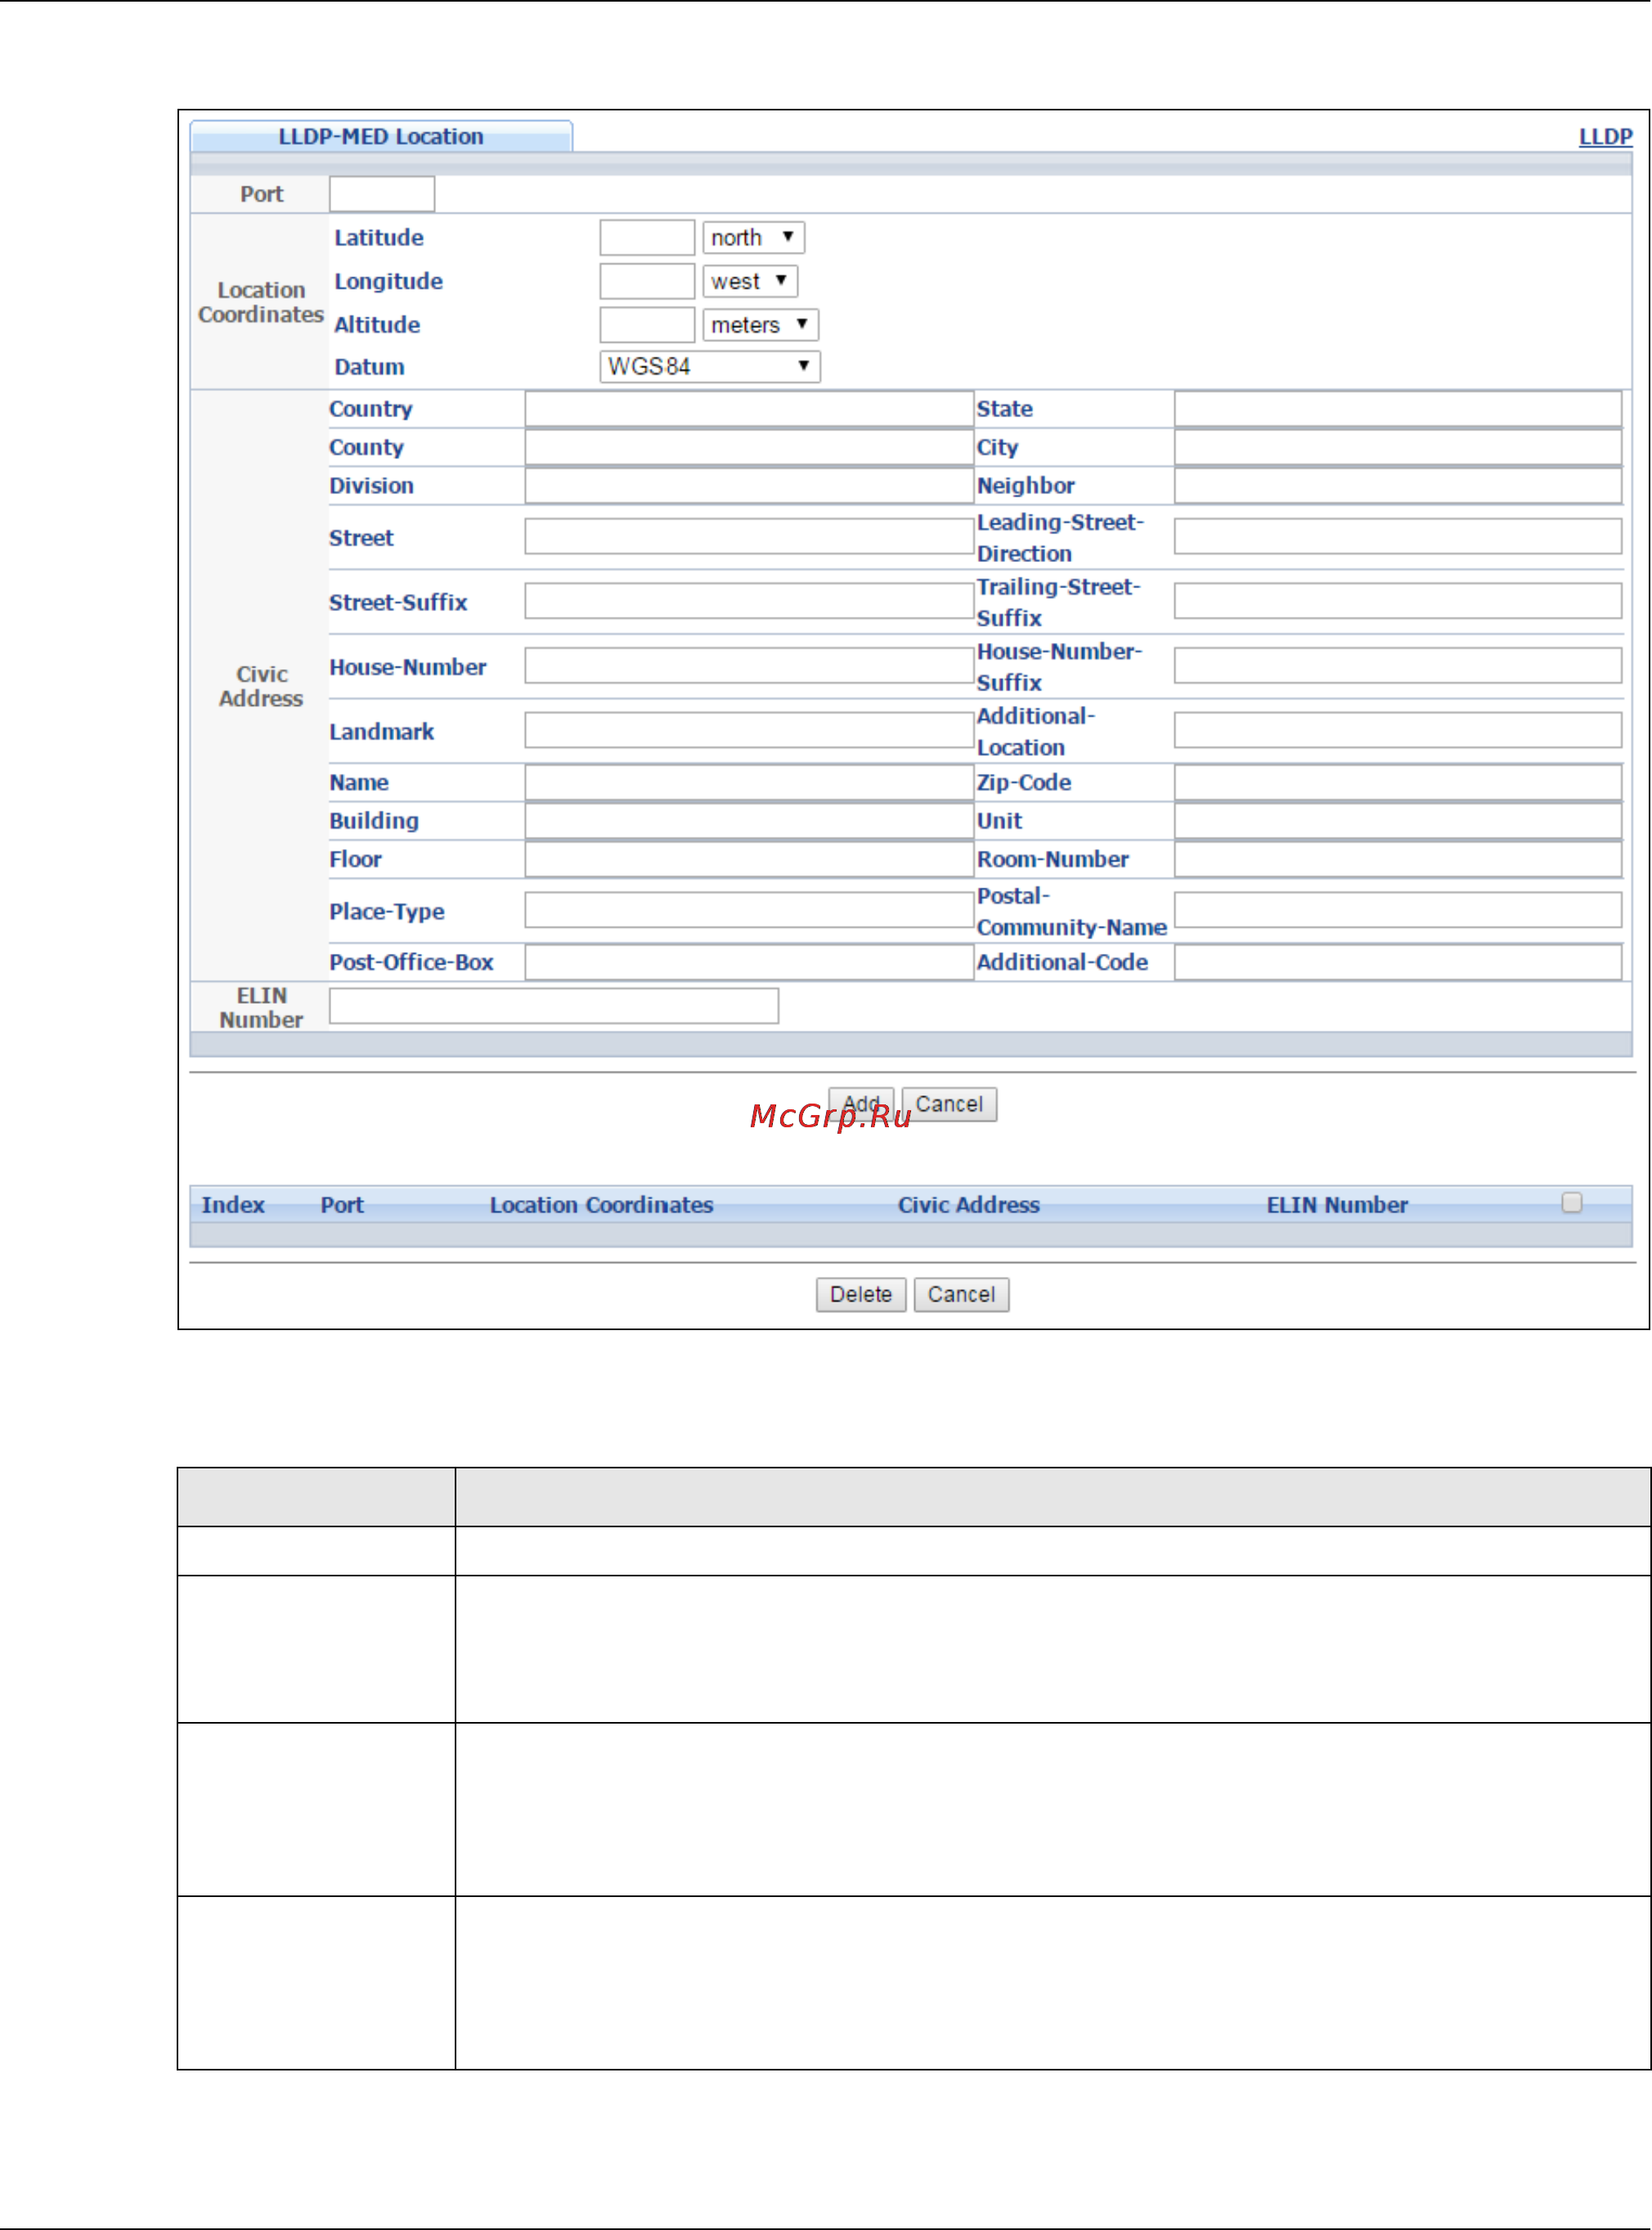Click the Delete button
This screenshot has height=2230, width=1652.
(861, 1295)
